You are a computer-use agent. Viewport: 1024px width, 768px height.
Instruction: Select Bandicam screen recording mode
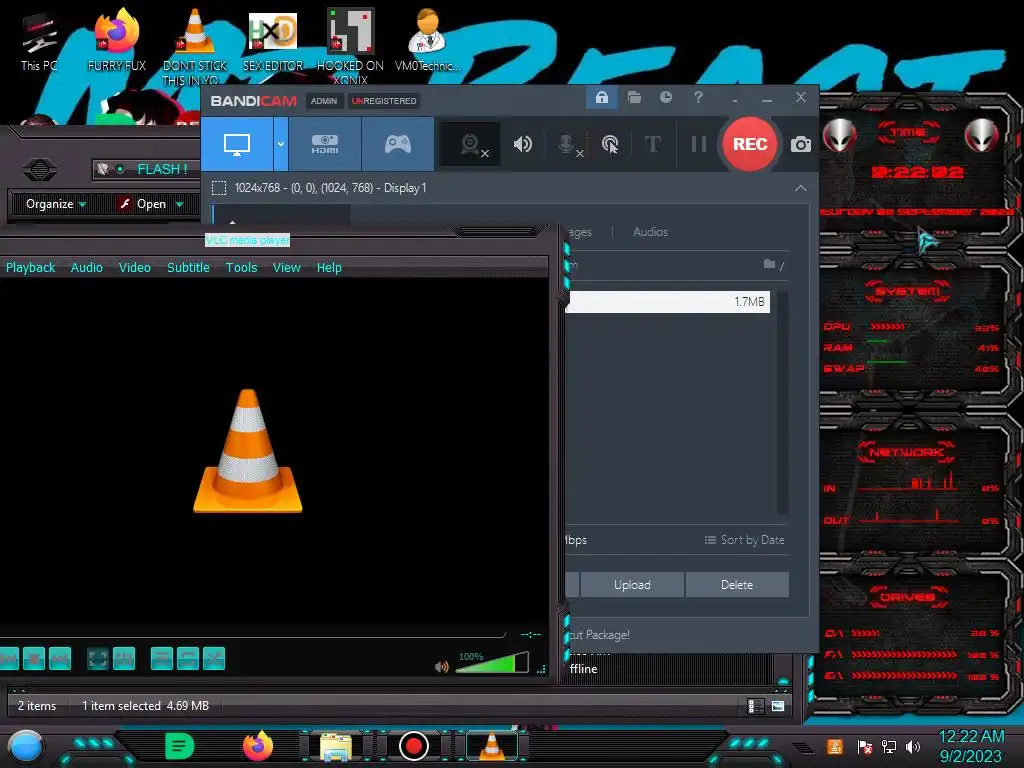(237, 144)
